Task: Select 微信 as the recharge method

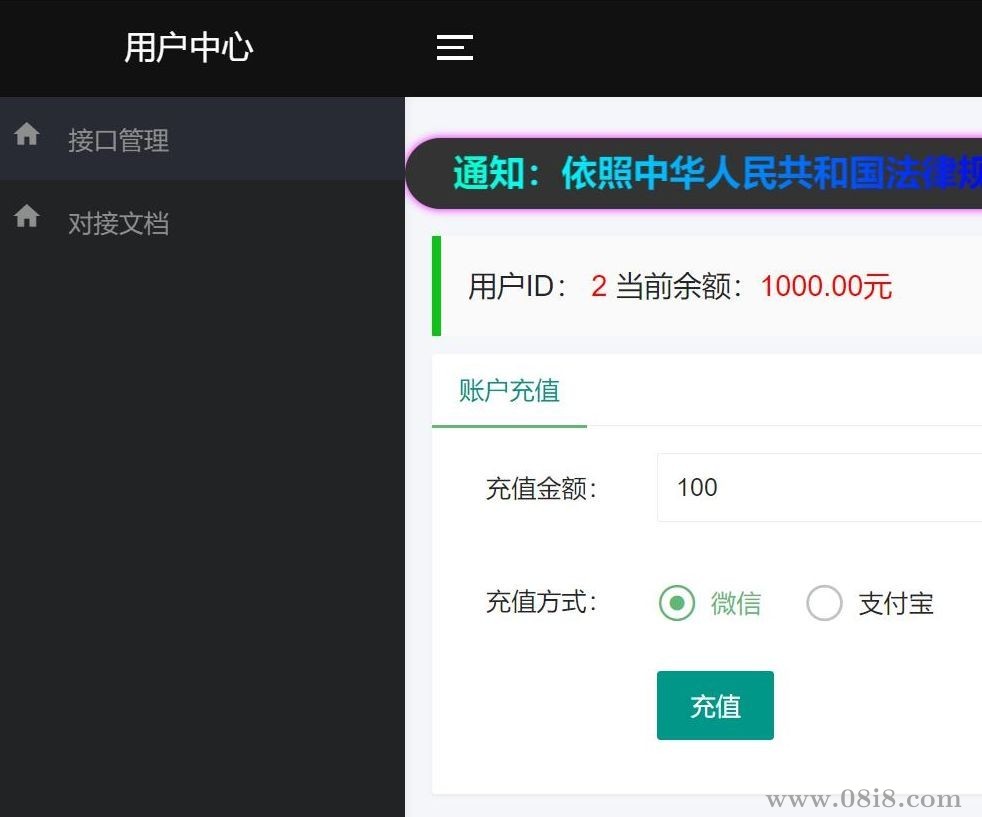Action: pos(710,603)
